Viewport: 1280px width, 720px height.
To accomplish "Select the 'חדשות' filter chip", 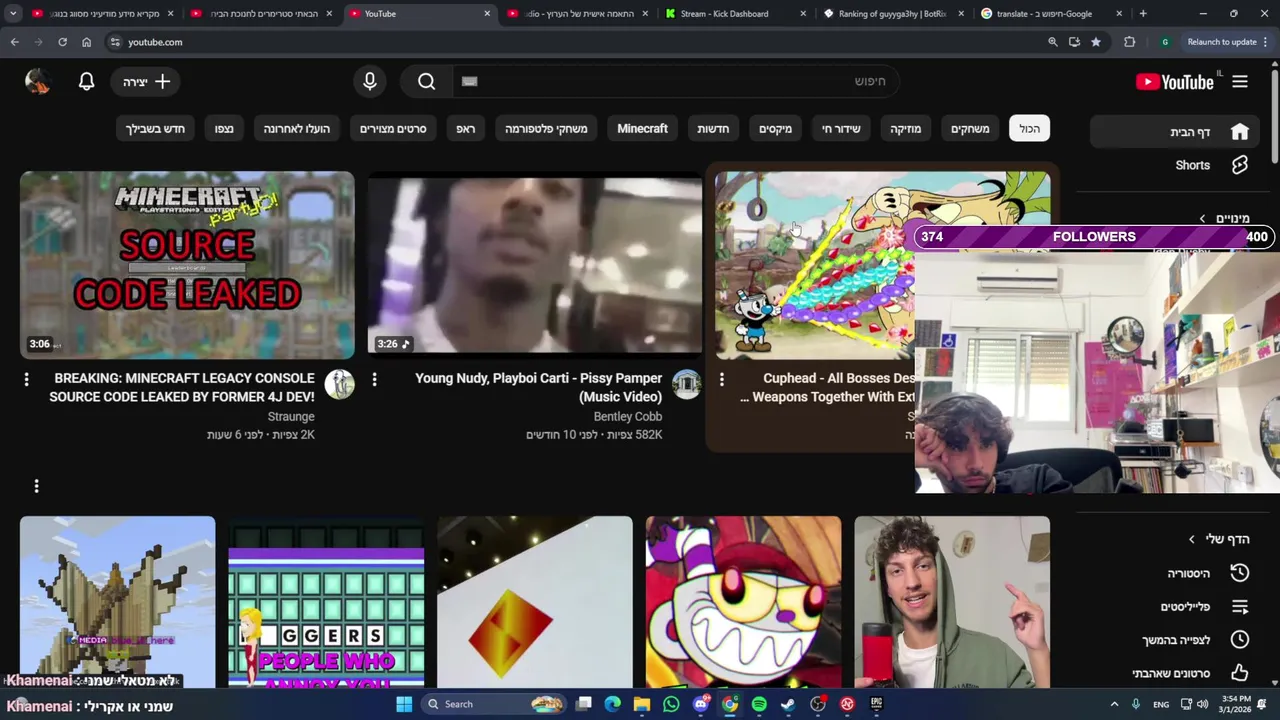I will (x=713, y=129).
